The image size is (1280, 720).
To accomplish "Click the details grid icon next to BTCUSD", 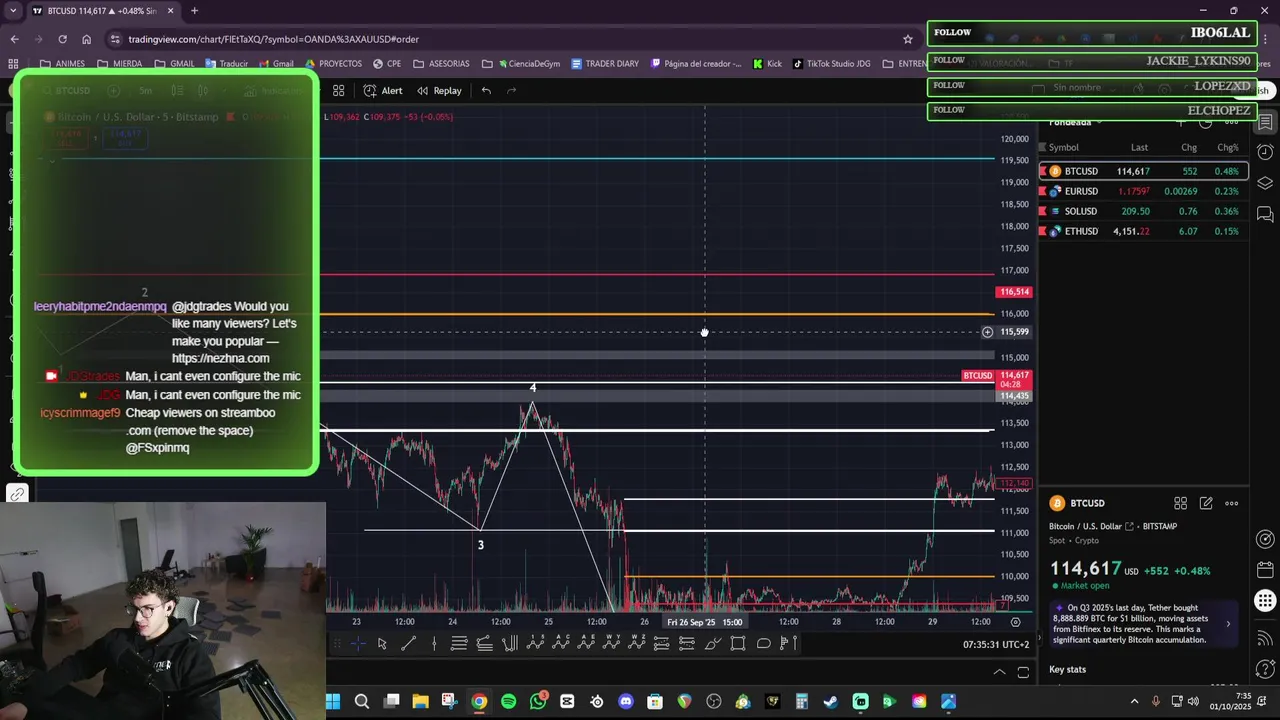I will [x=1181, y=503].
